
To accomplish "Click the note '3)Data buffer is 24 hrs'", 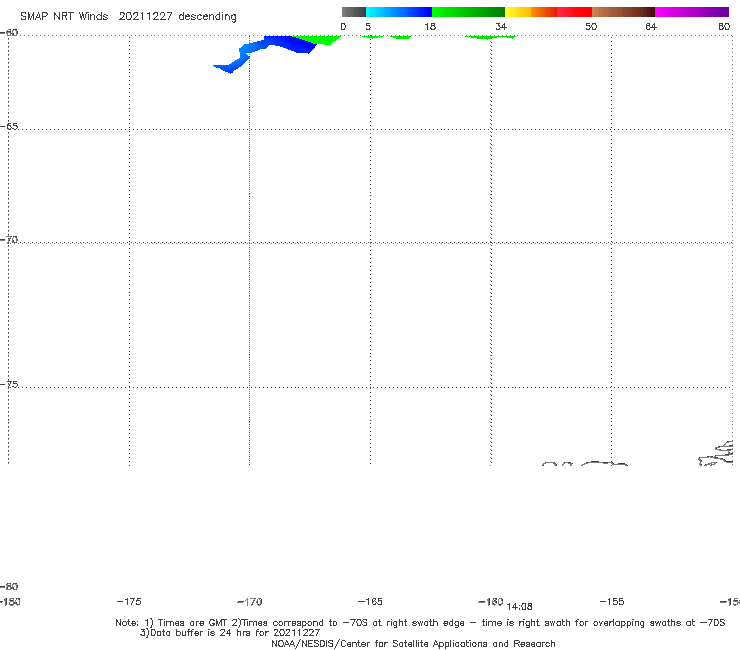I will 230,633.
